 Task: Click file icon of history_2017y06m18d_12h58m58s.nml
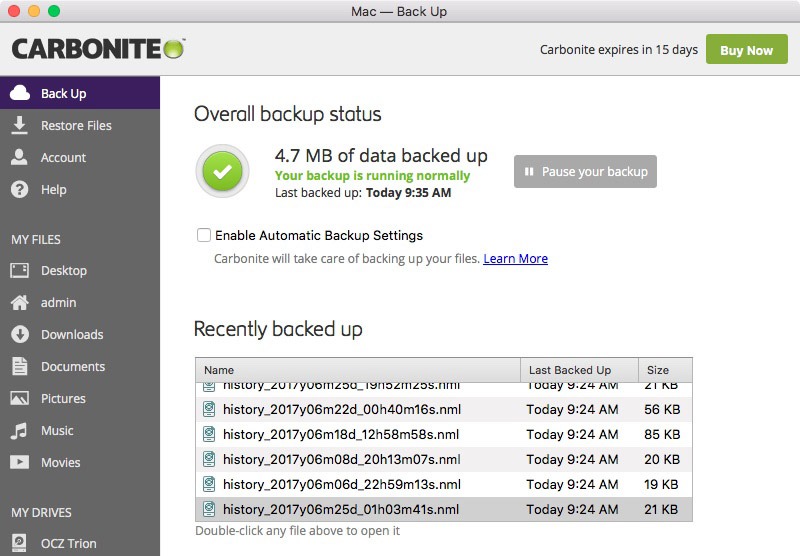[209, 434]
